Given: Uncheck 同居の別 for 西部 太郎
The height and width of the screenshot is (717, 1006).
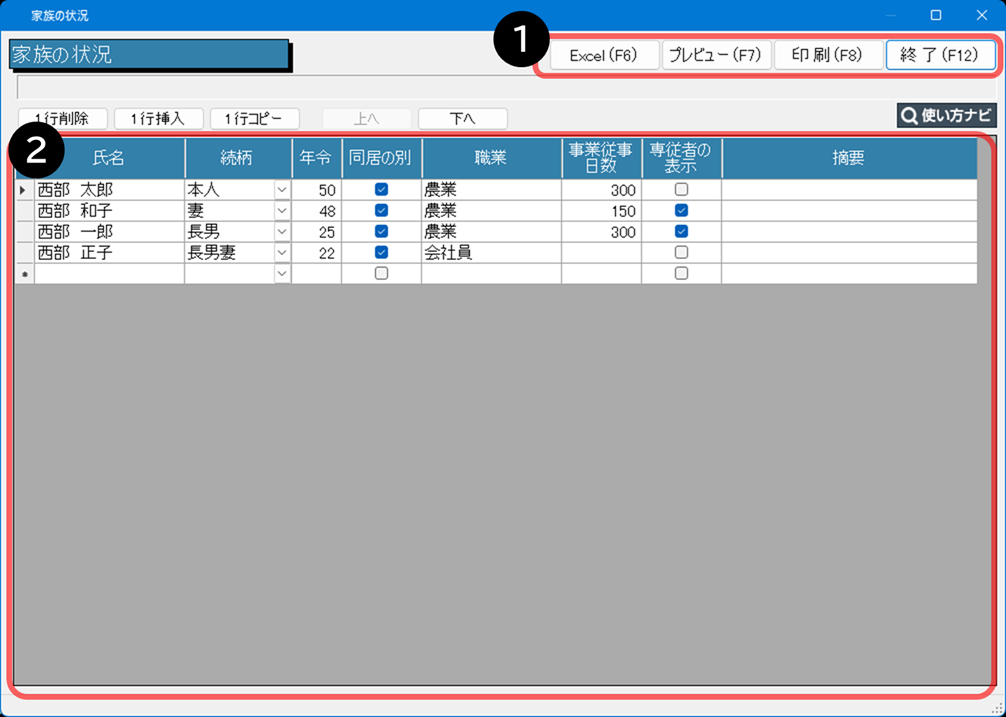Looking at the screenshot, I should coord(381,190).
